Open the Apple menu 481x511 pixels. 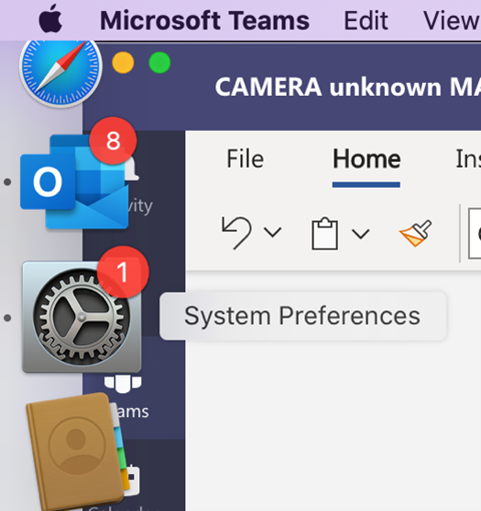click(50, 20)
